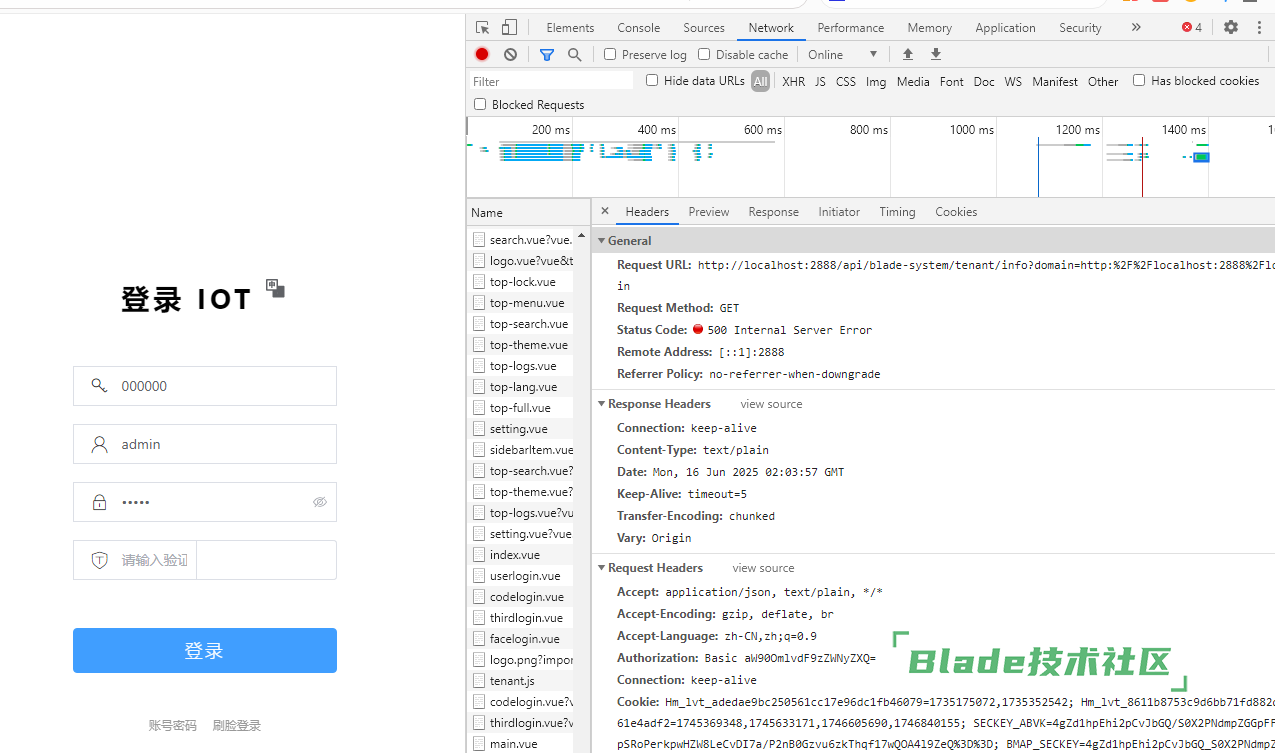Click the username field showing admin
1275x753 pixels.
pyautogui.click(x=205, y=444)
